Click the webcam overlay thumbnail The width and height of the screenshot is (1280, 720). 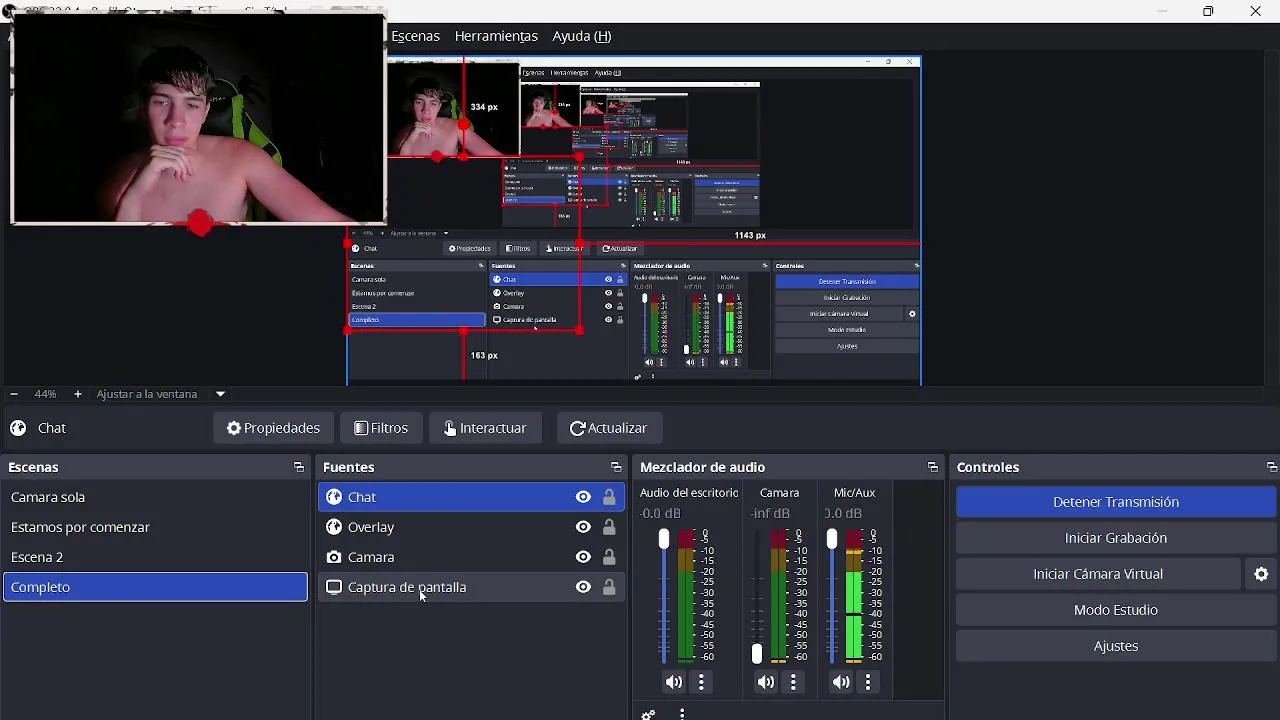198,118
